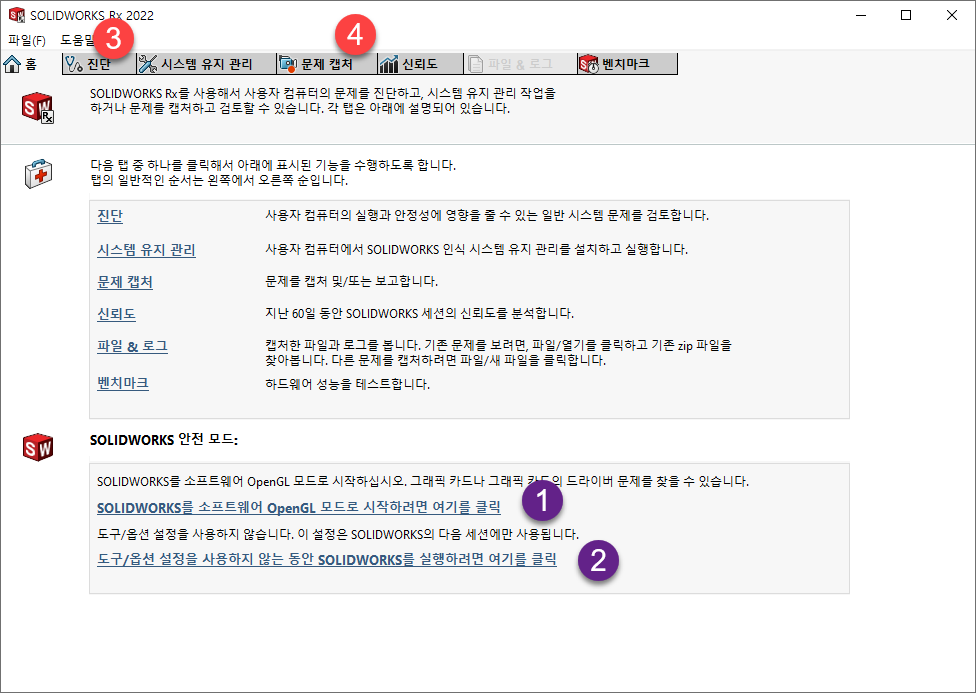Click the SW Rx logo beside the intro text
The width and height of the screenshot is (976, 693).
38,108
